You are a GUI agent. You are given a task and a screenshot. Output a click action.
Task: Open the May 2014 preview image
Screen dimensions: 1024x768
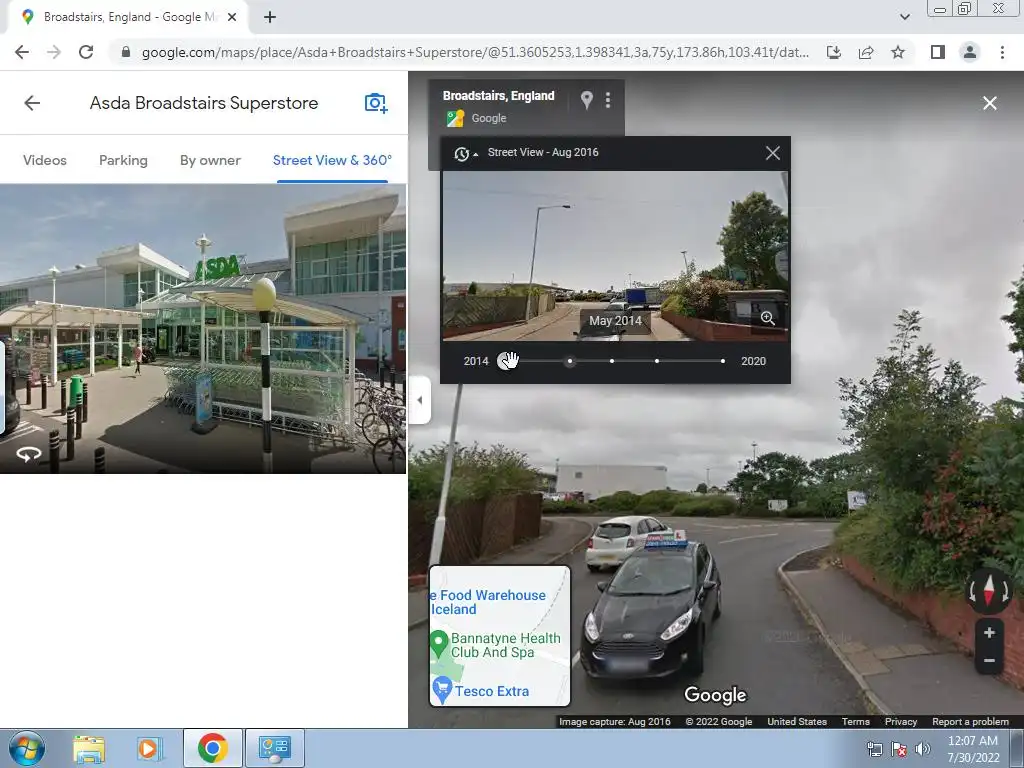[615, 256]
